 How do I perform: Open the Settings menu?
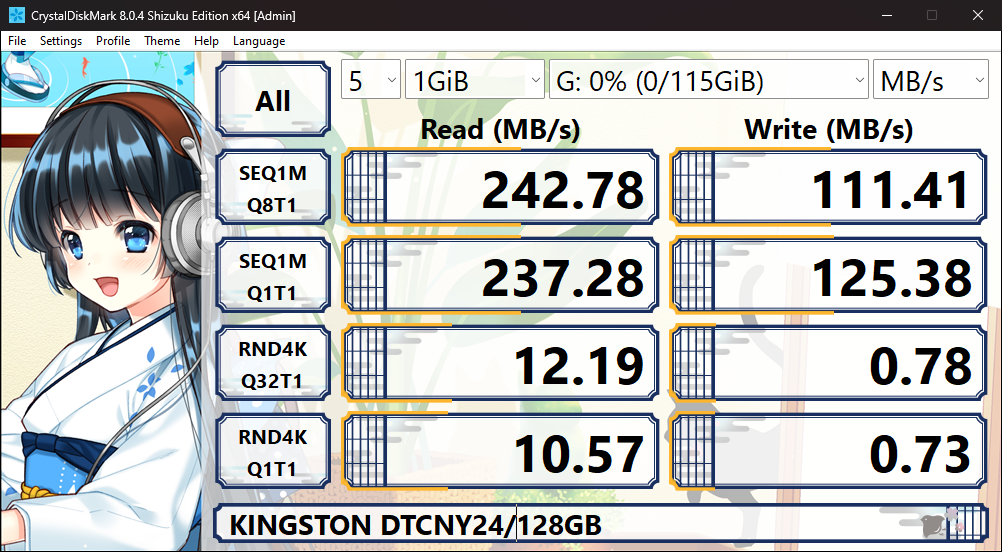(x=61, y=41)
